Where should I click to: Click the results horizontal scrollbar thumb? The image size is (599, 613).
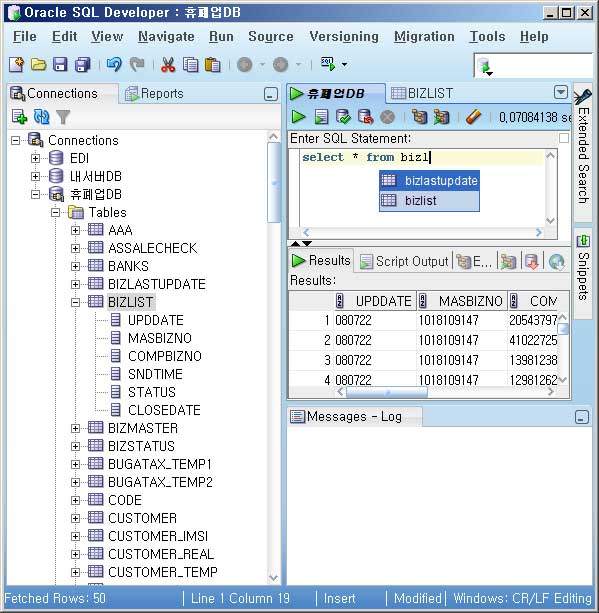pos(387,392)
